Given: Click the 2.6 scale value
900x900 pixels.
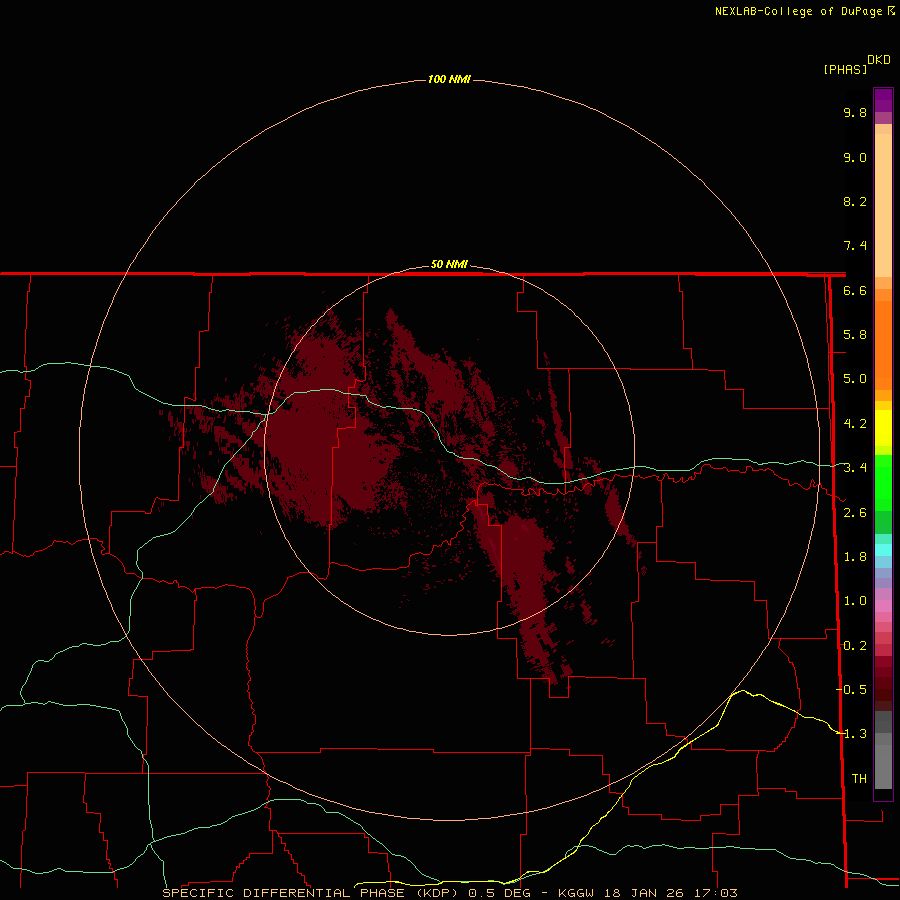Looking at the screenshot, I should [x=855, y=513].
